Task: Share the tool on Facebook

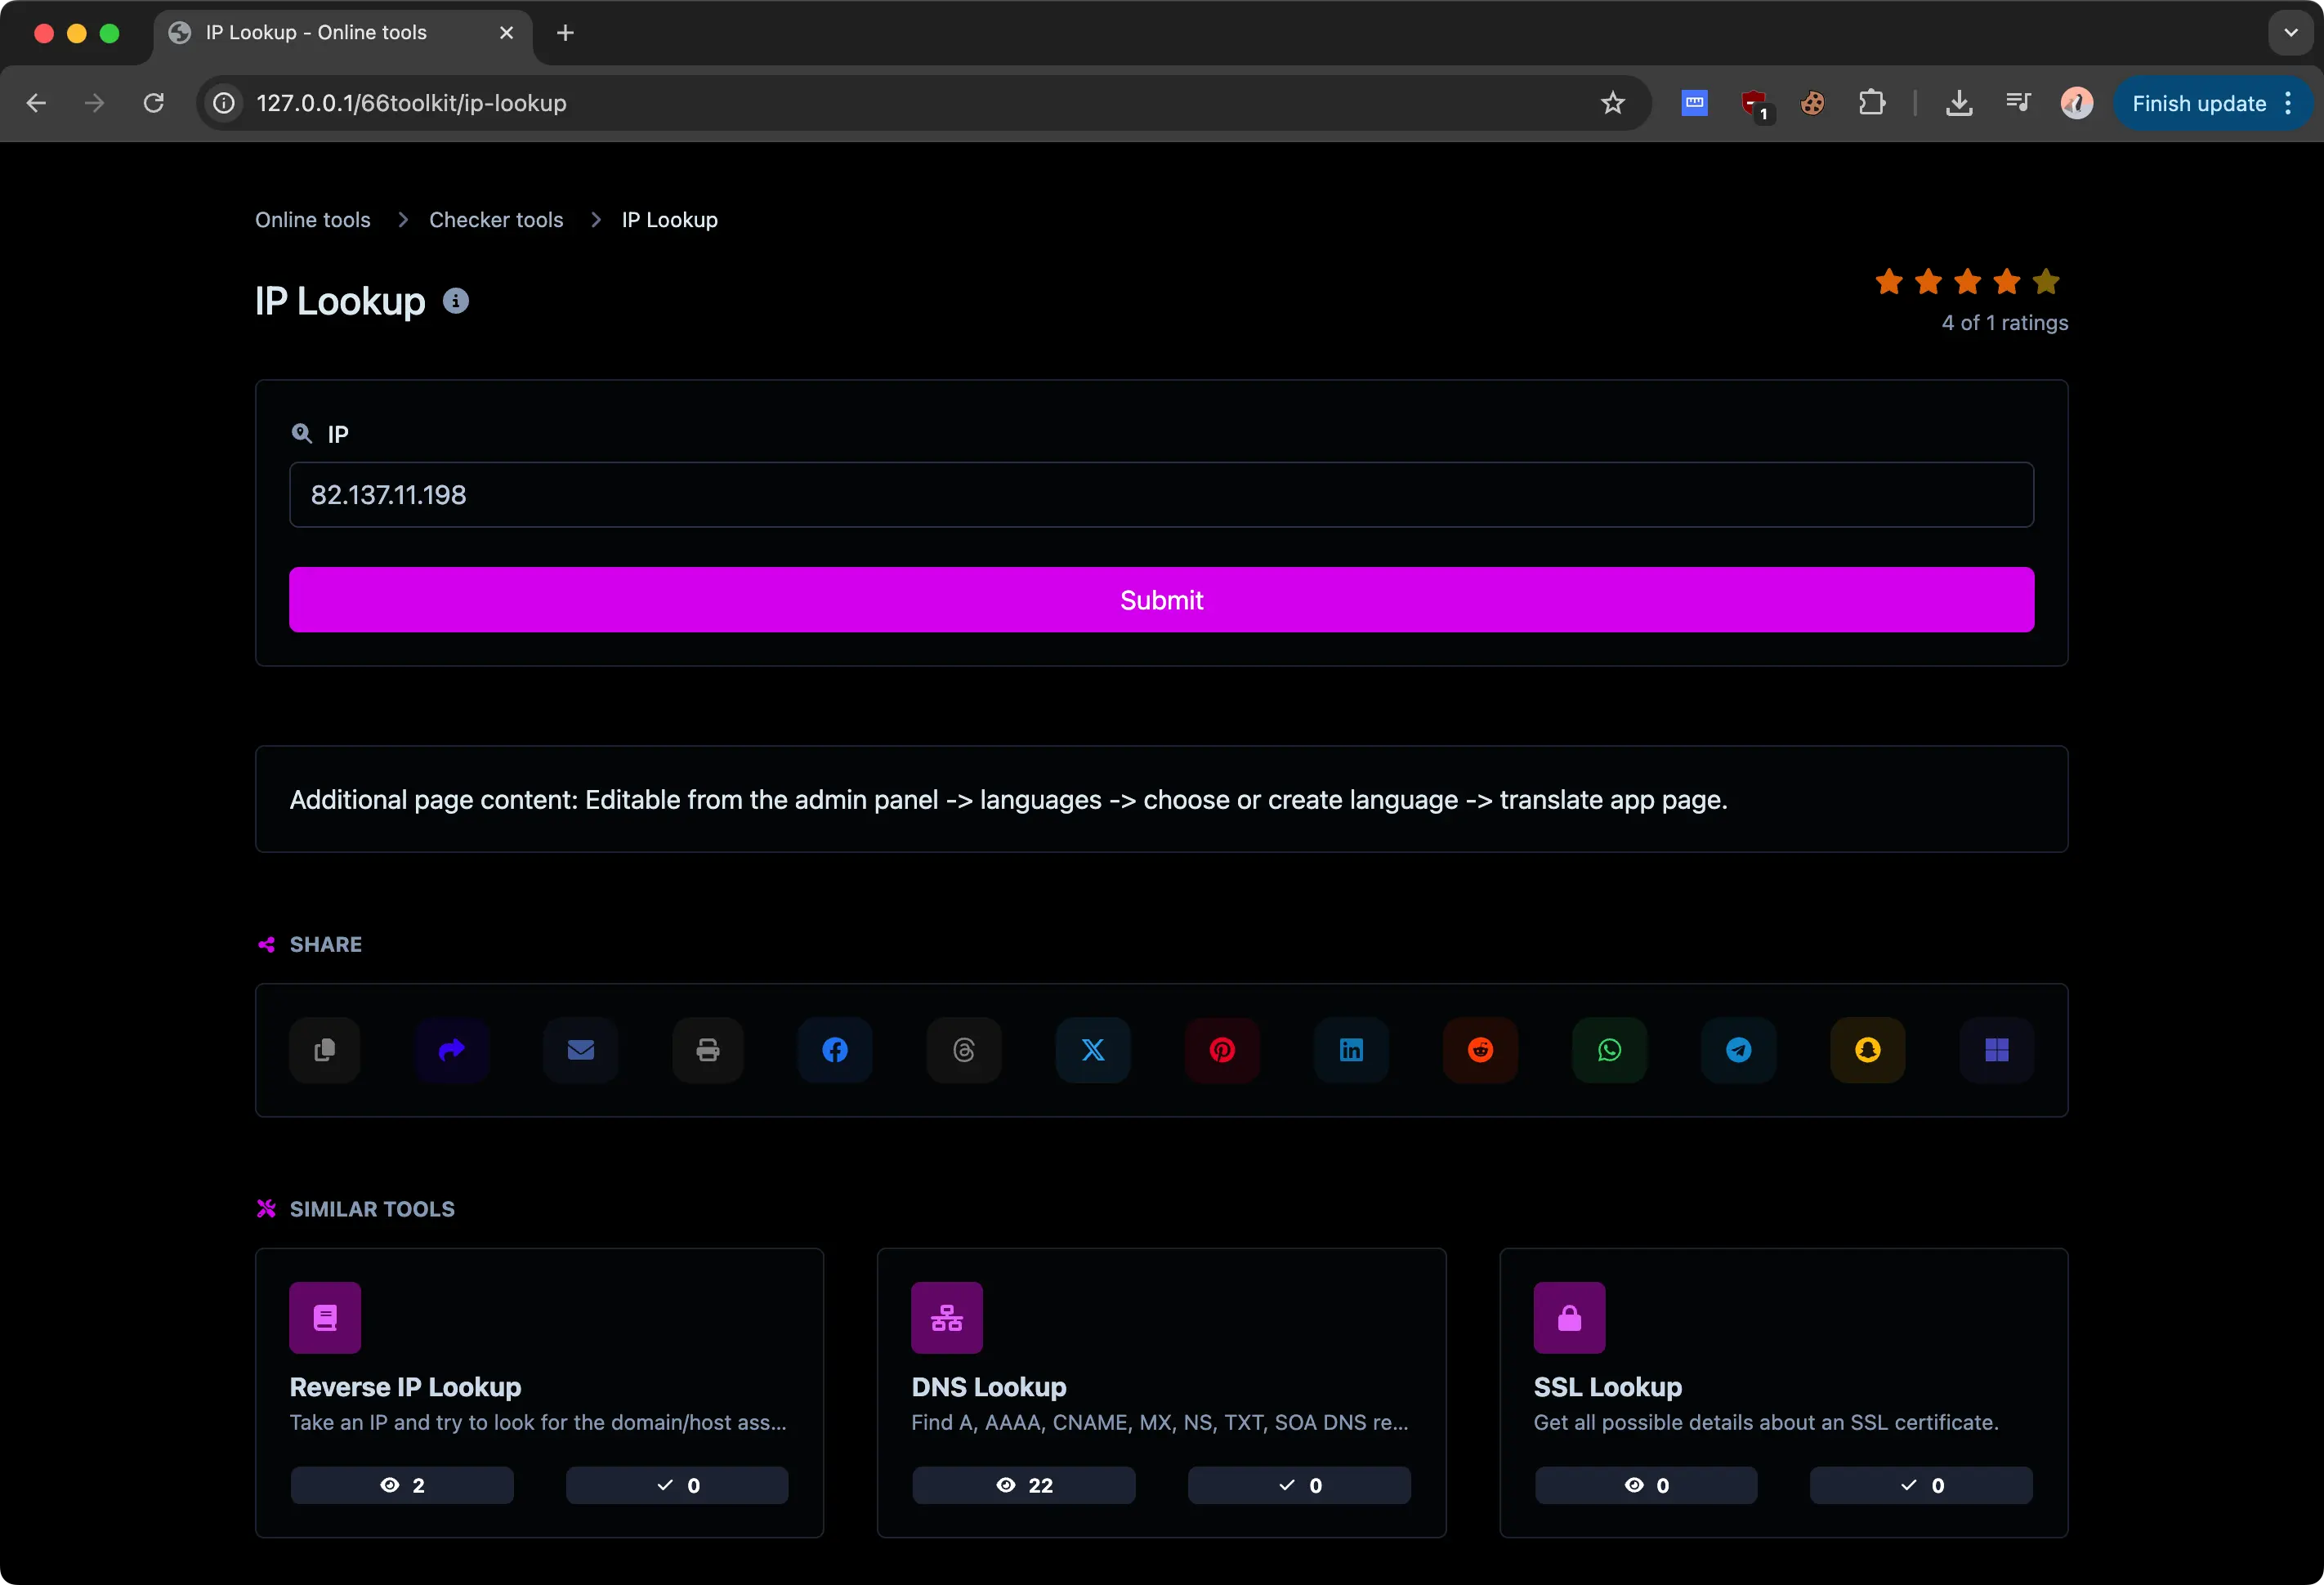Action: pos(834,1050)
